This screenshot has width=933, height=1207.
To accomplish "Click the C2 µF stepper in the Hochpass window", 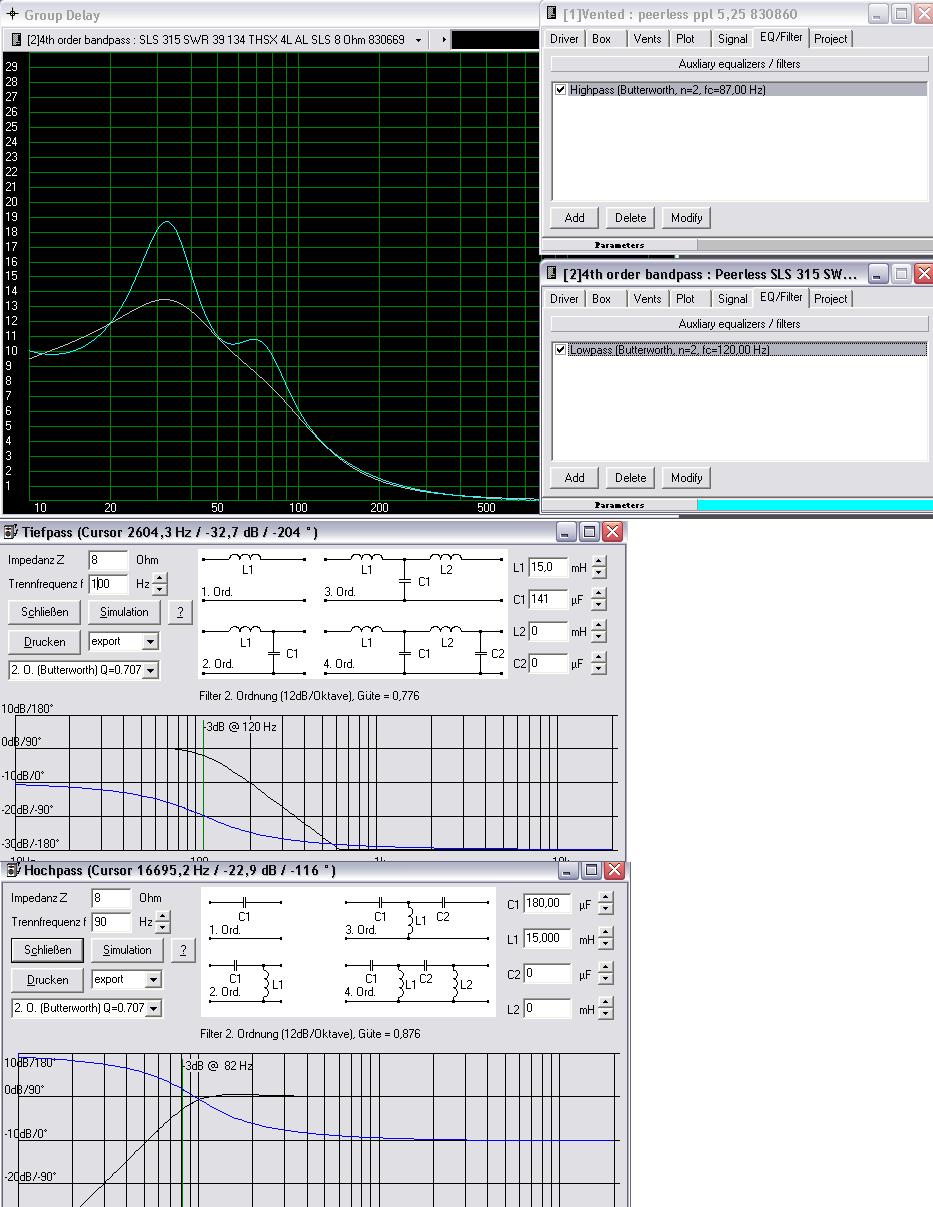I will [606, 974].
